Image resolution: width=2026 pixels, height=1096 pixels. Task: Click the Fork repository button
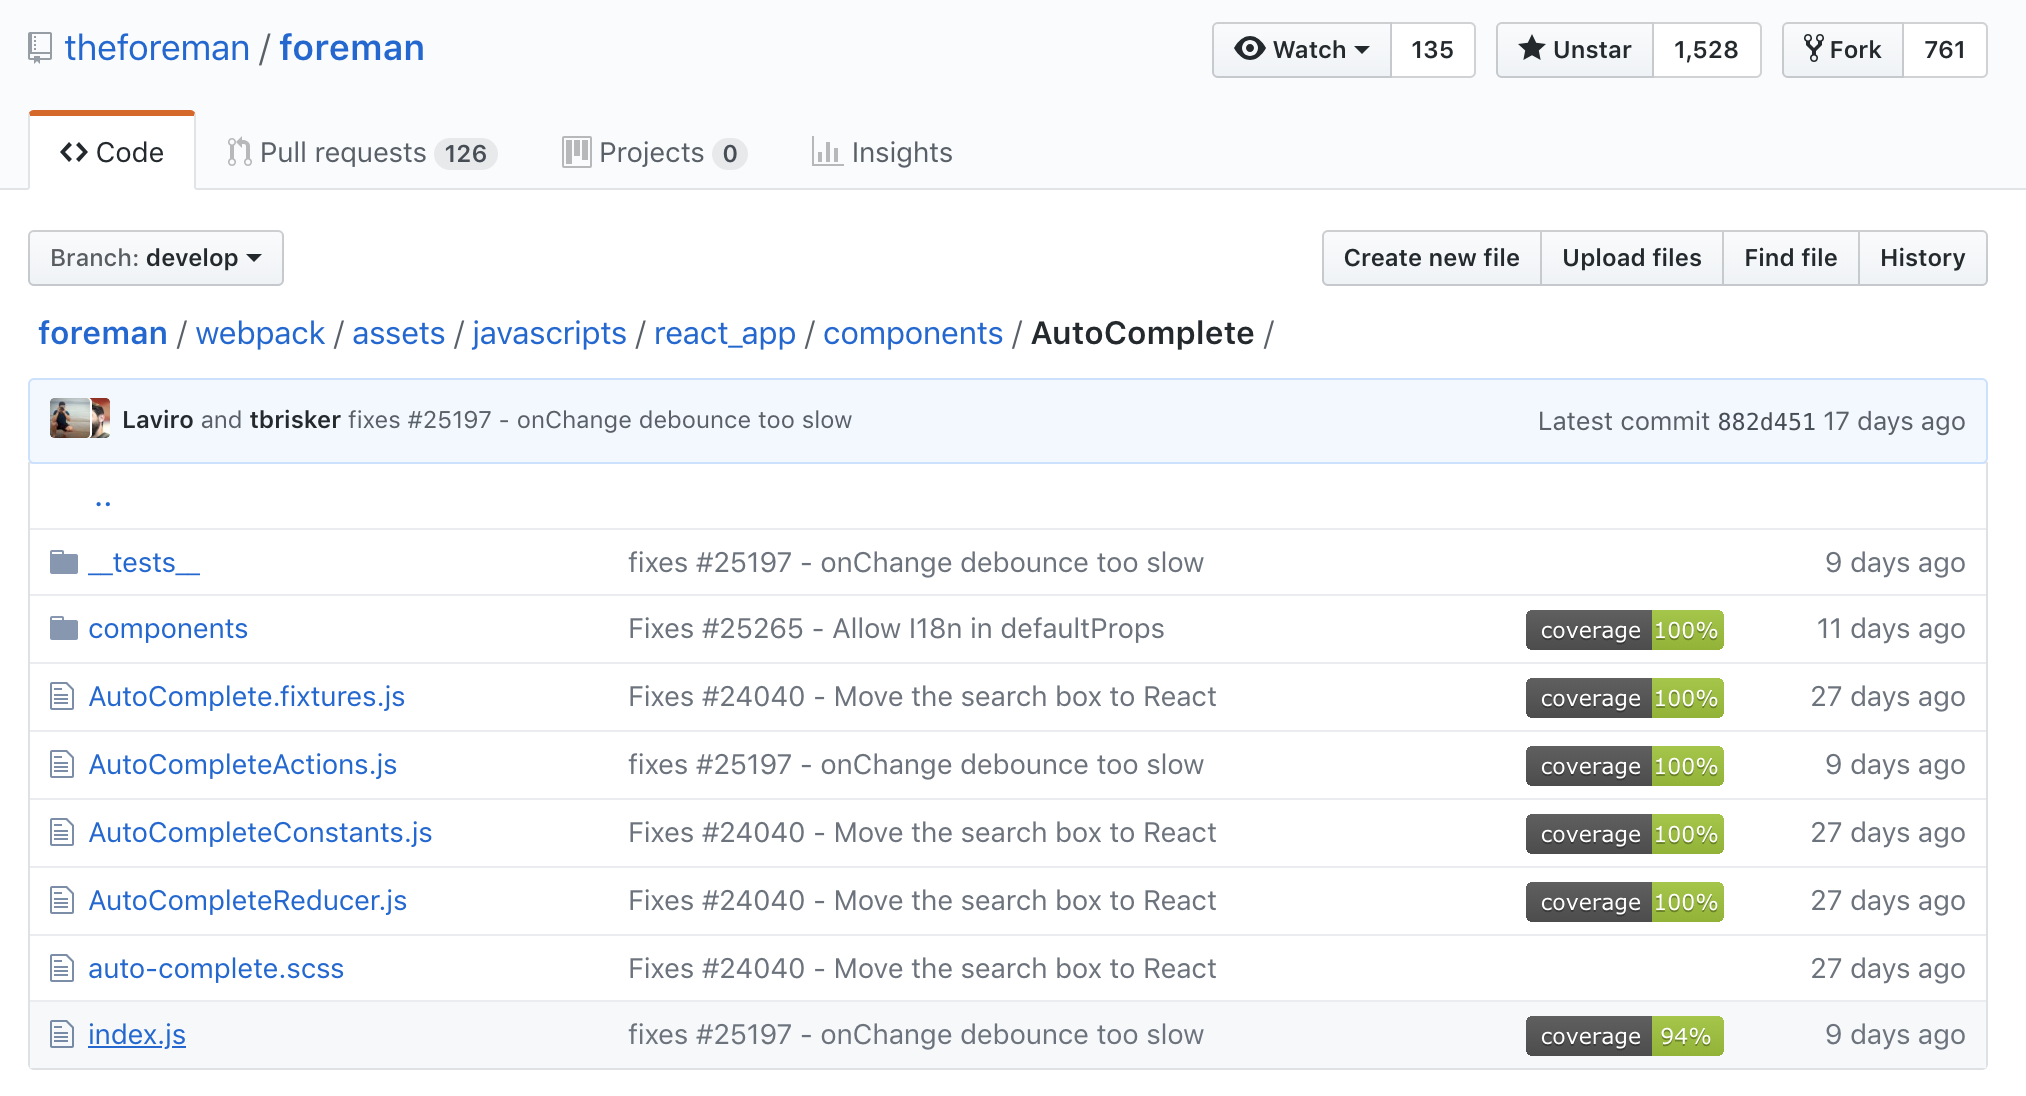(1842, 50)
